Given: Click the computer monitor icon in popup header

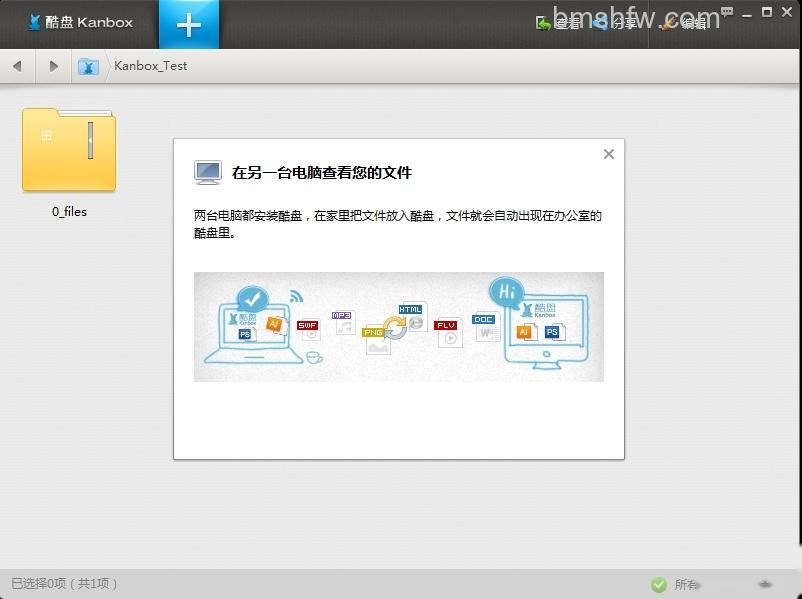Looking at the screenshot, I should [208, 172].
